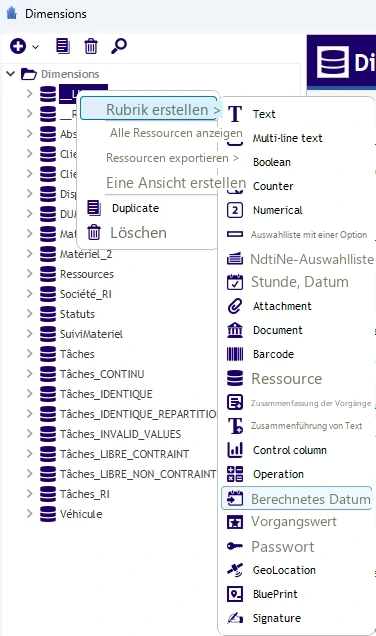Expand the Tâches tree node

[30, 354]
